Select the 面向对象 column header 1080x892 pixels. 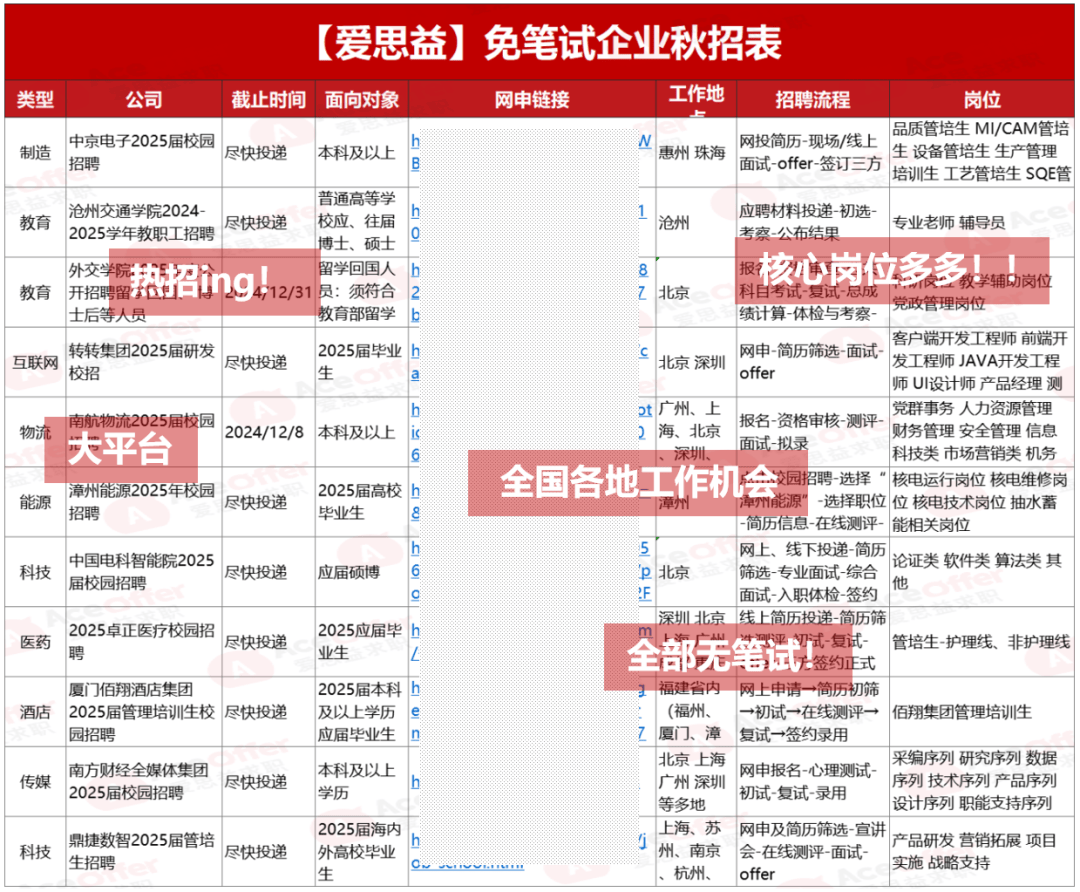[362, 99]
